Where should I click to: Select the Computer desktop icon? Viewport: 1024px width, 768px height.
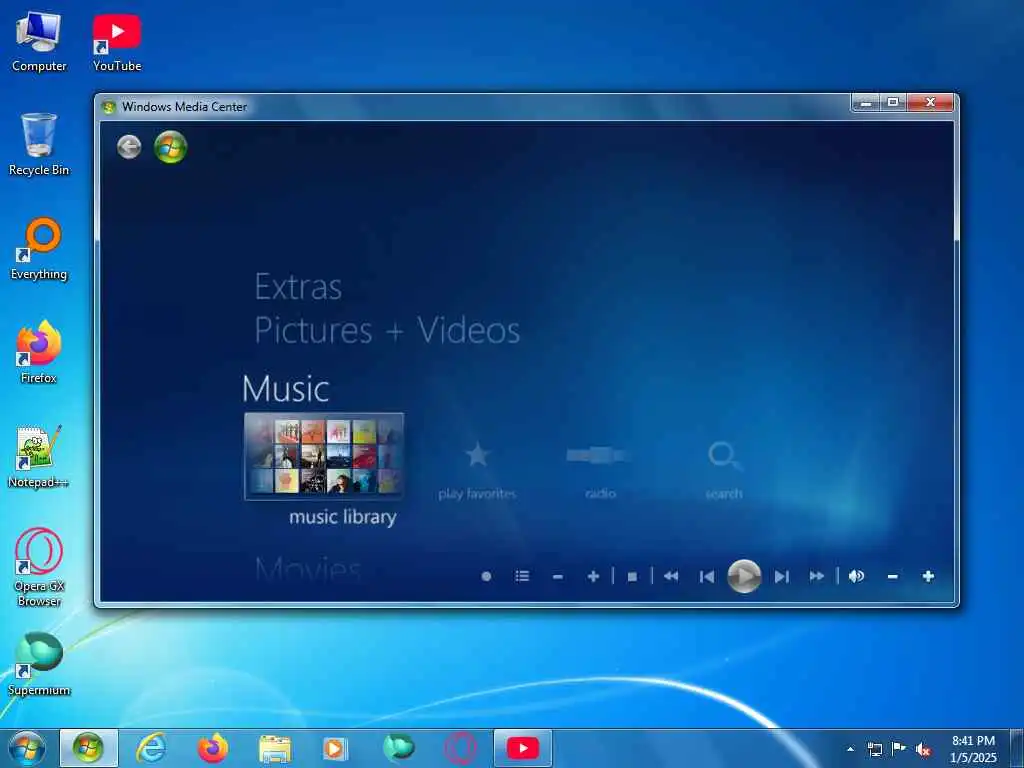click(39, 41)
